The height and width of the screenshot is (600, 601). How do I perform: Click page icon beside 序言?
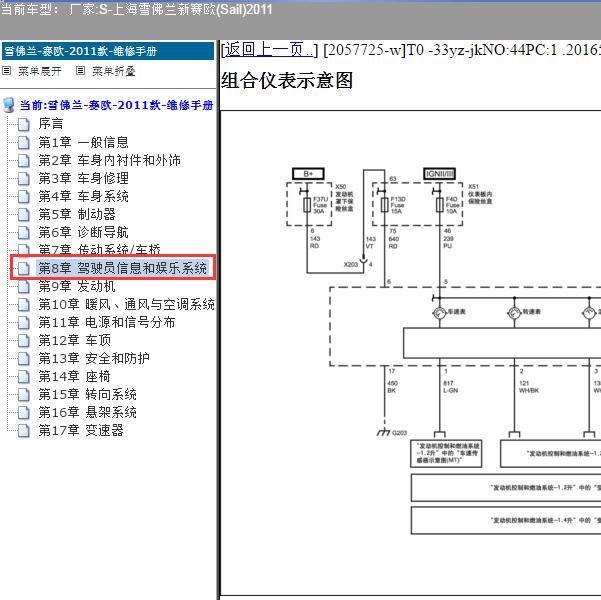click(24, 124)
